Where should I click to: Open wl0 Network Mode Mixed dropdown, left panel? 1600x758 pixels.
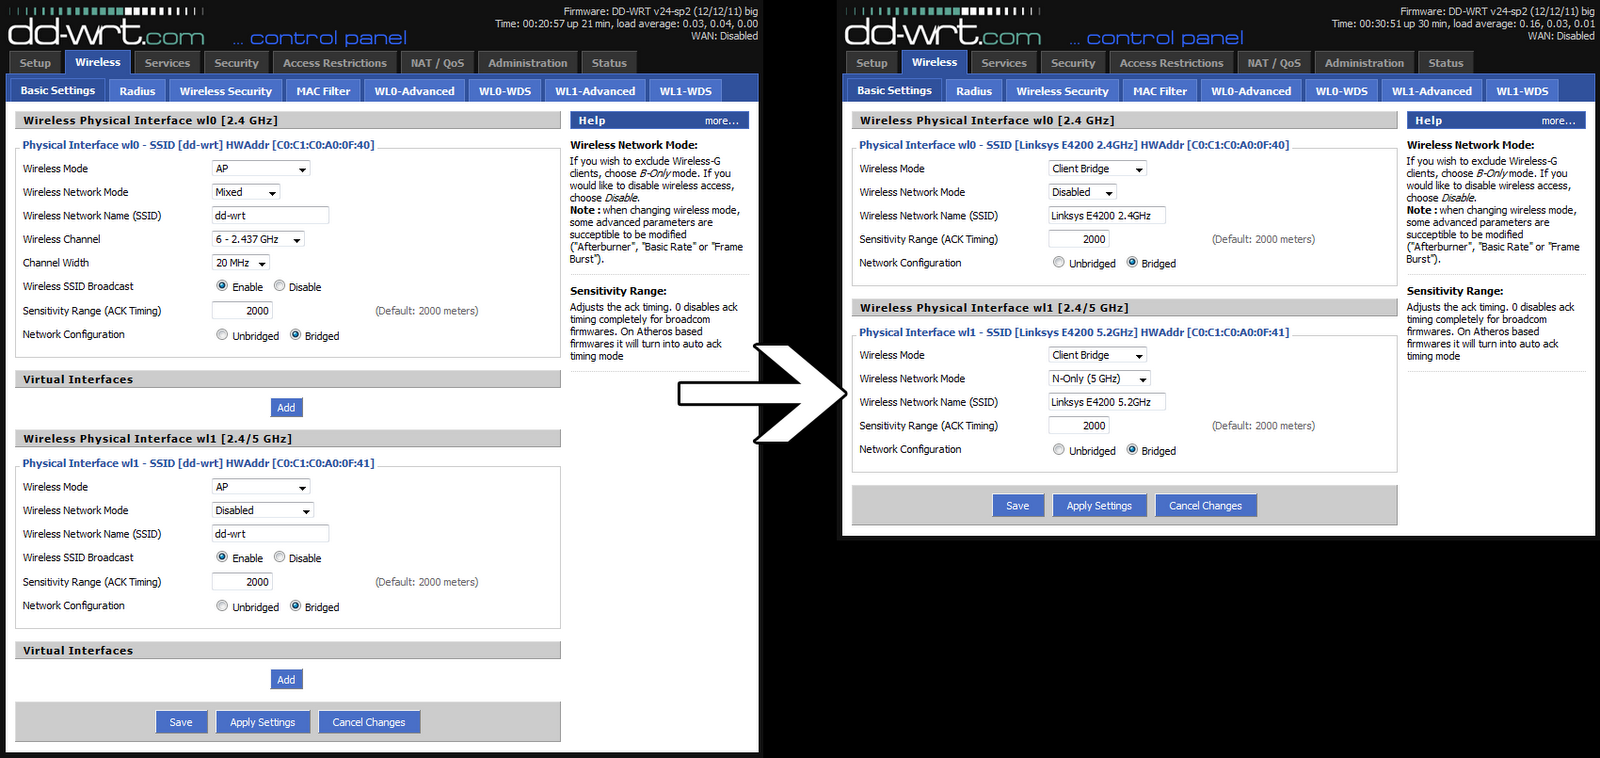(x=246, y=192)
